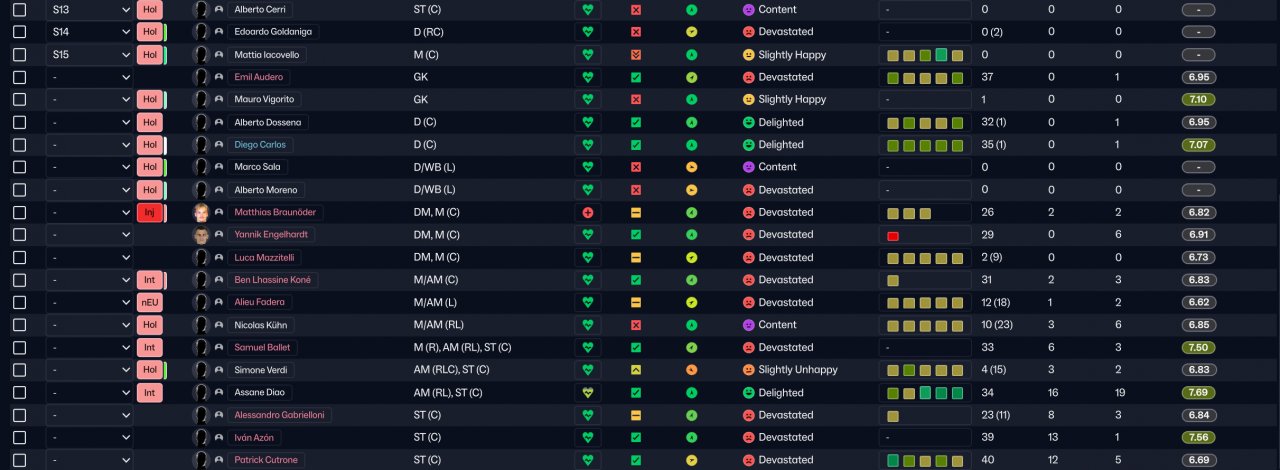Click Marco Sala's orange condition circle icon
This screenshot has height=470, width=1280.
(691, 167)
